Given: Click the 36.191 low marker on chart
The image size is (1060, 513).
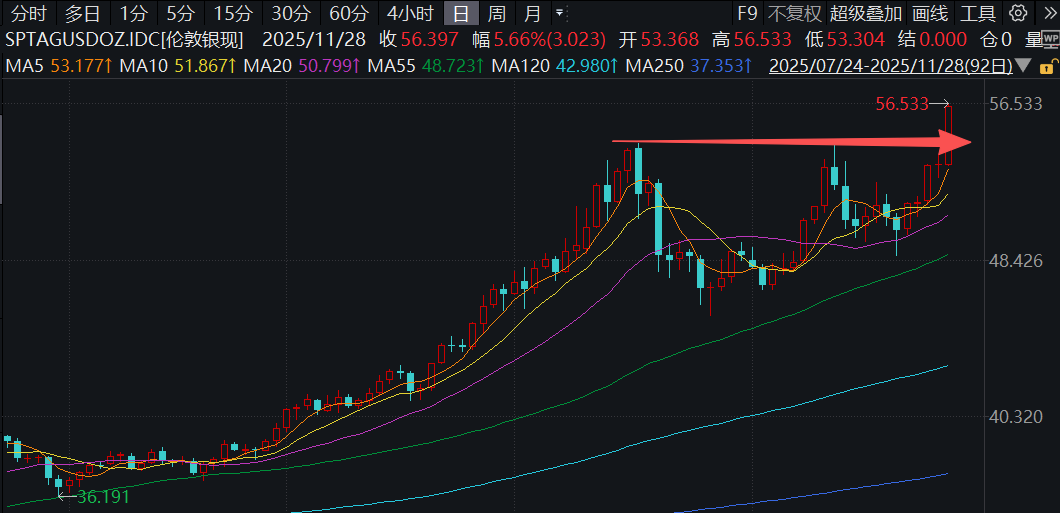Looking at the screenshot, I should point(103,497).
